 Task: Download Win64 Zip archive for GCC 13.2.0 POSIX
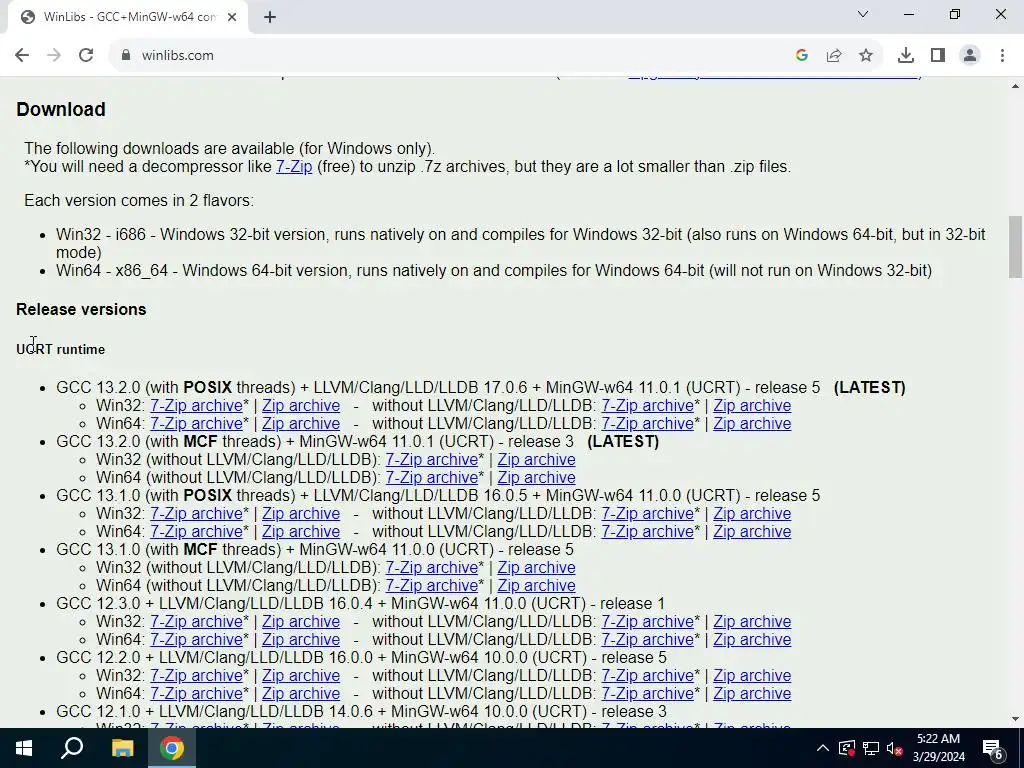pos(300,424)
